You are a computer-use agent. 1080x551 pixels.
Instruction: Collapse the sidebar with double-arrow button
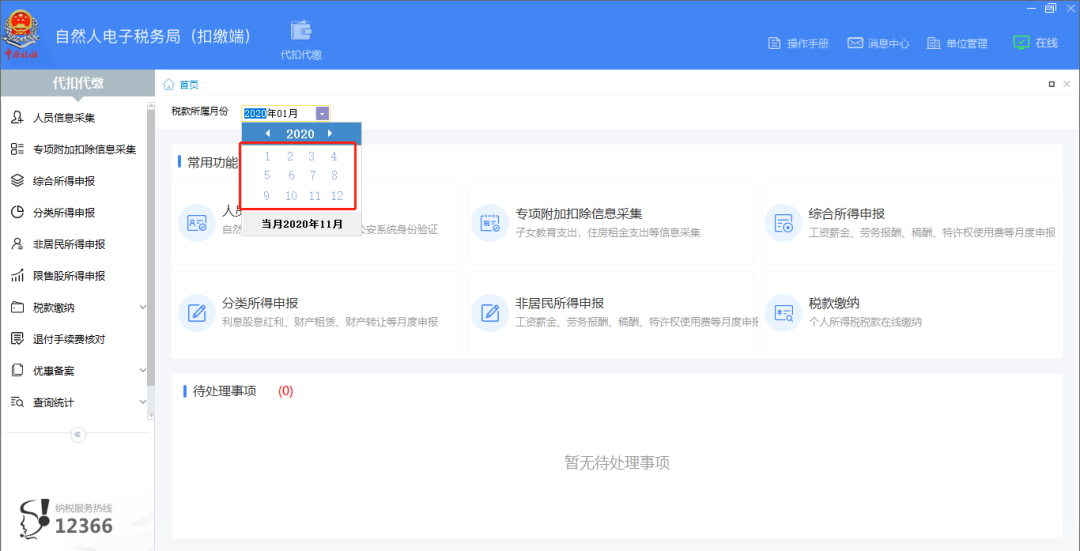coord(78,434)
